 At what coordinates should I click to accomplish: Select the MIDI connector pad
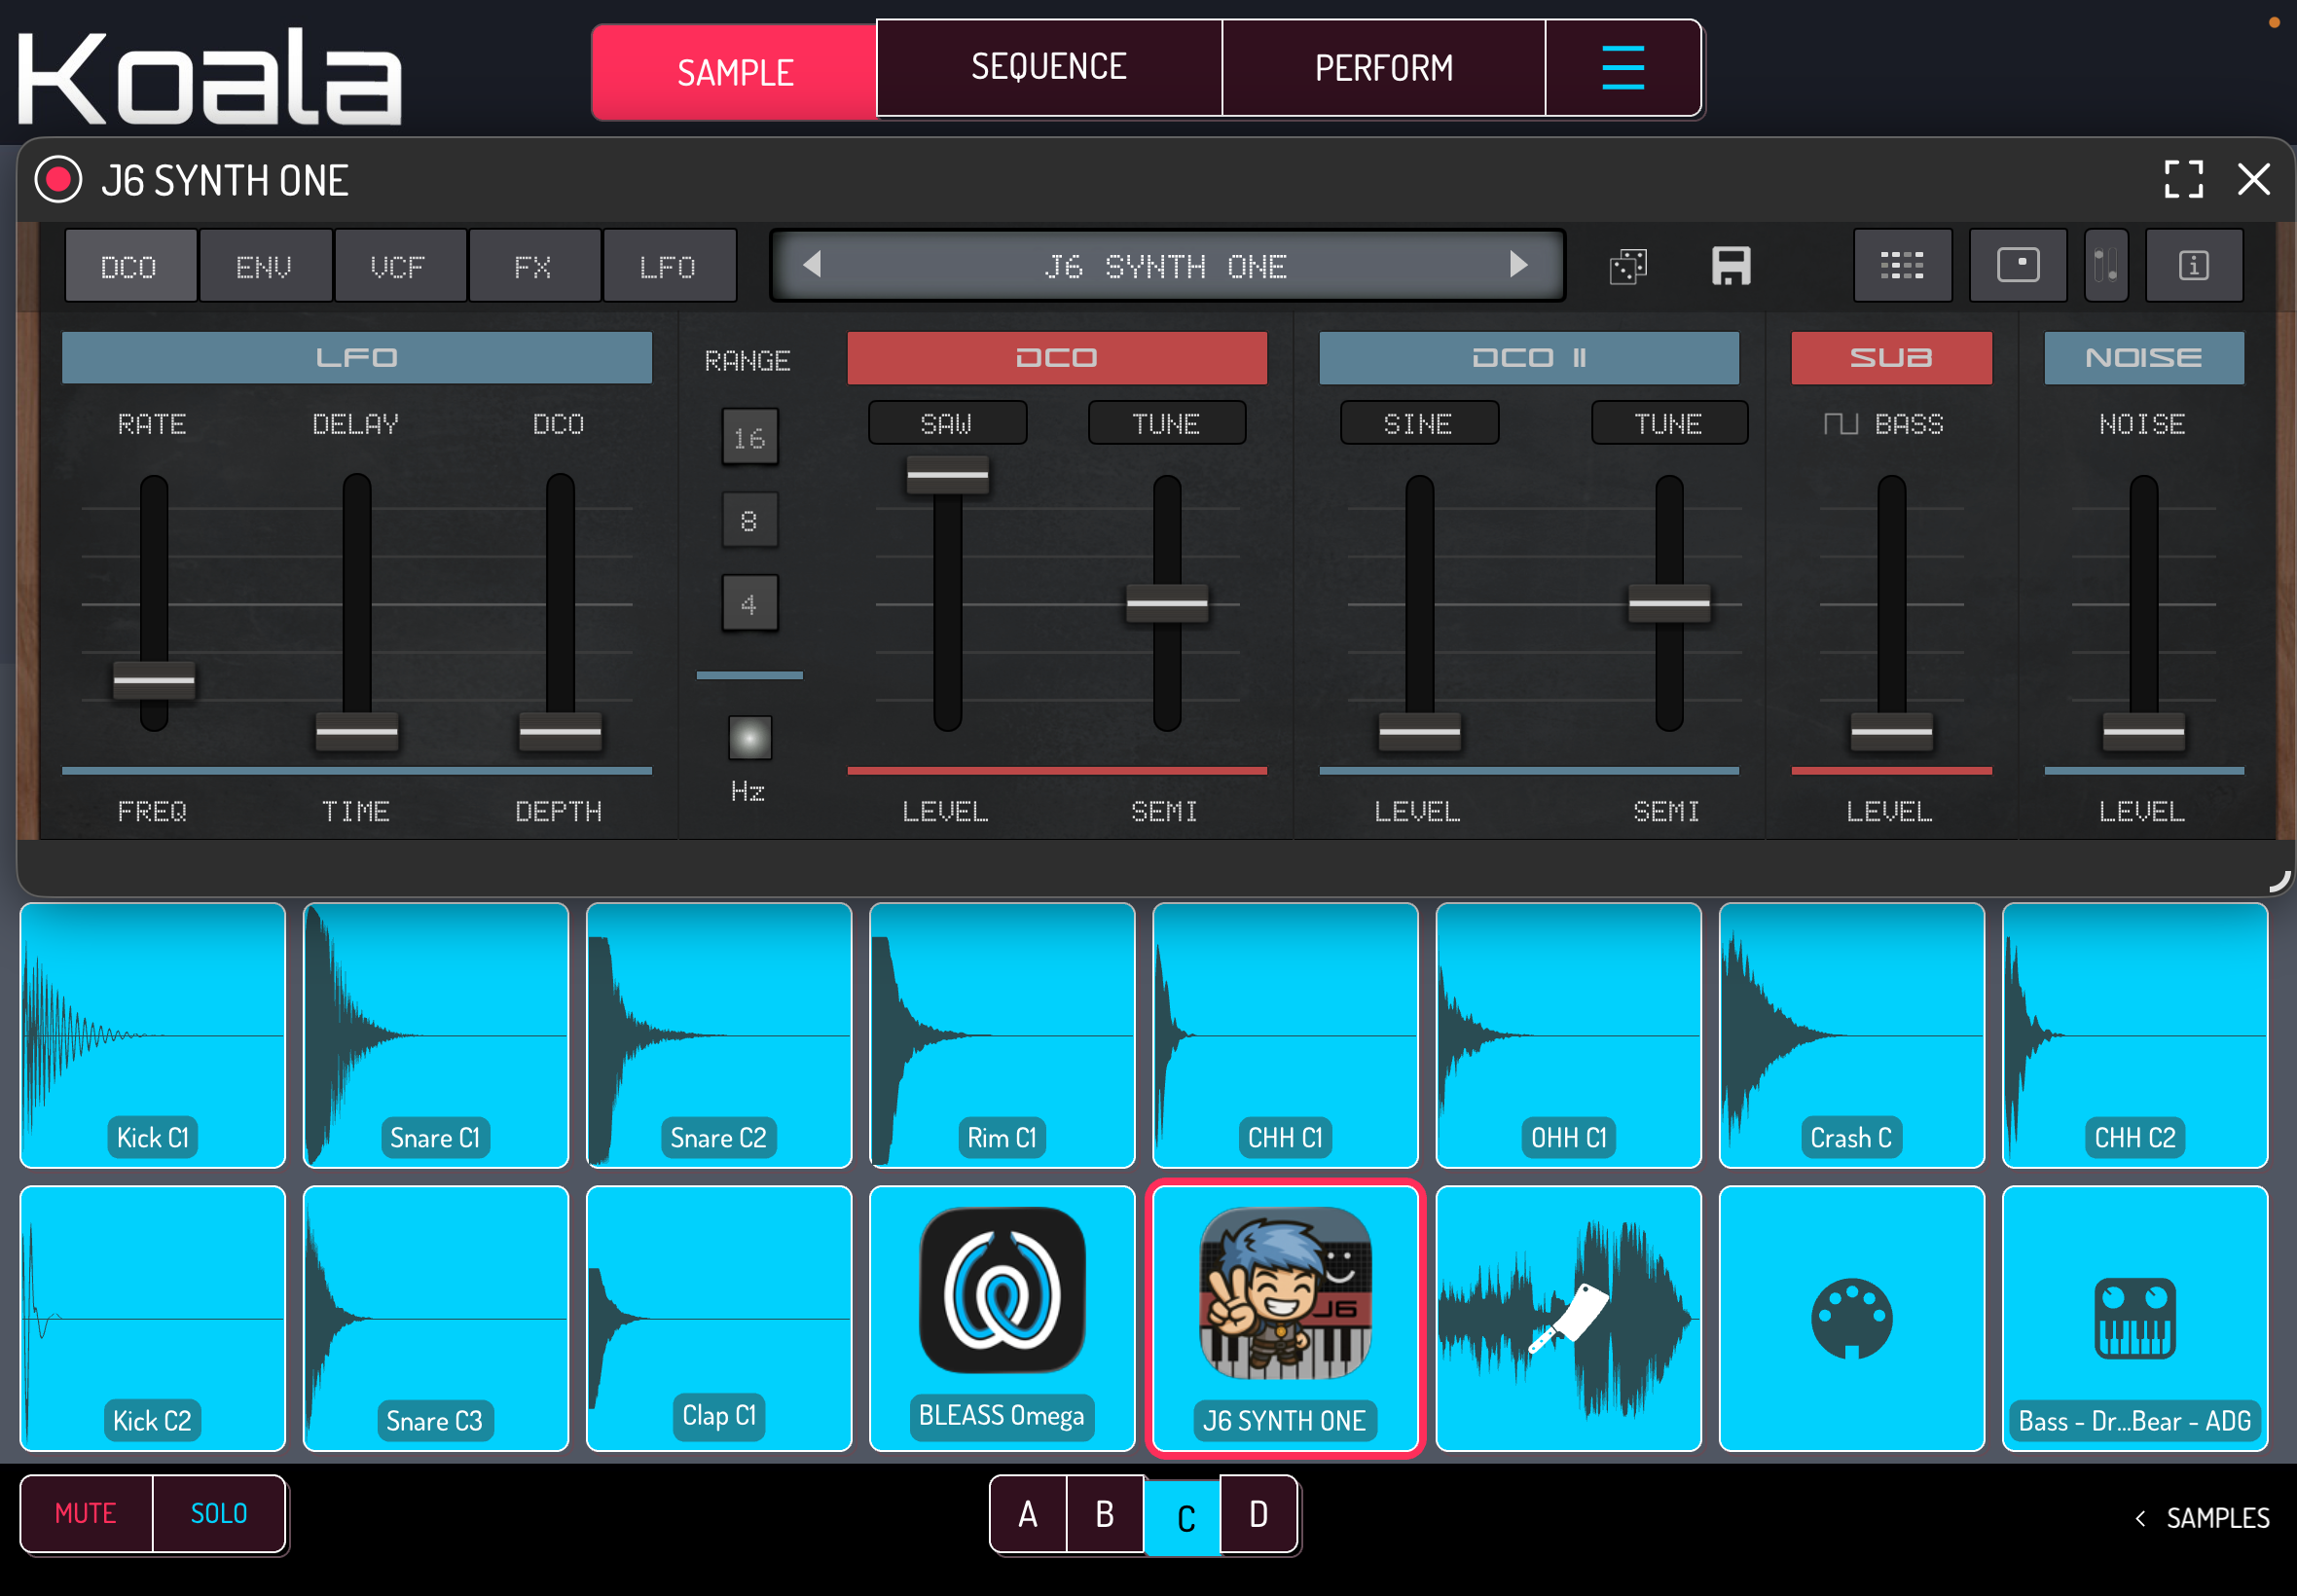pyautogui.click(x=1851, y=1318)
